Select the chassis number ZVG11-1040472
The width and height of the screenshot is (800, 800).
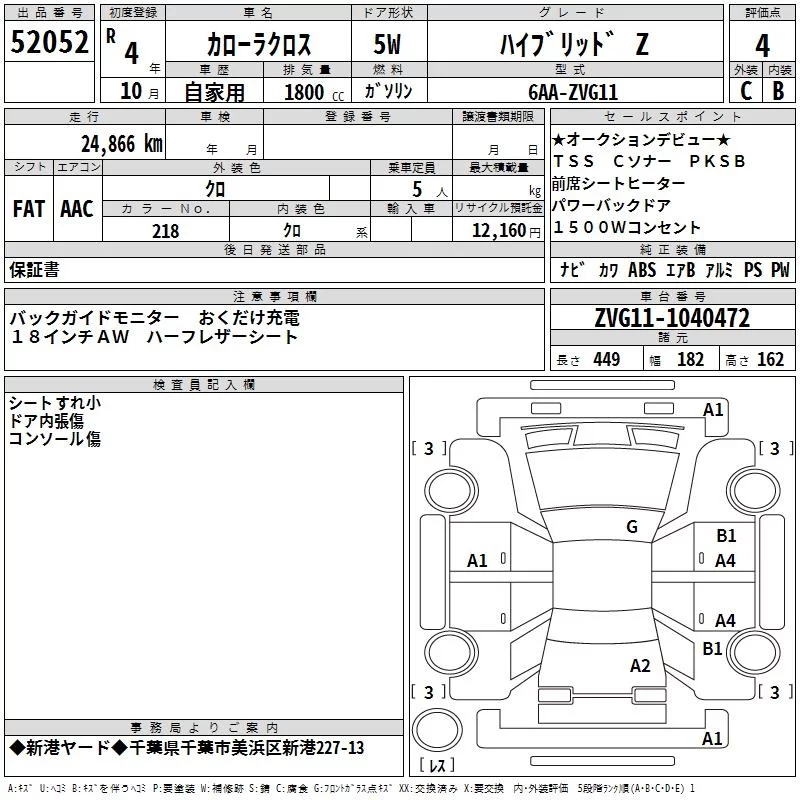(x=671, y=319)
